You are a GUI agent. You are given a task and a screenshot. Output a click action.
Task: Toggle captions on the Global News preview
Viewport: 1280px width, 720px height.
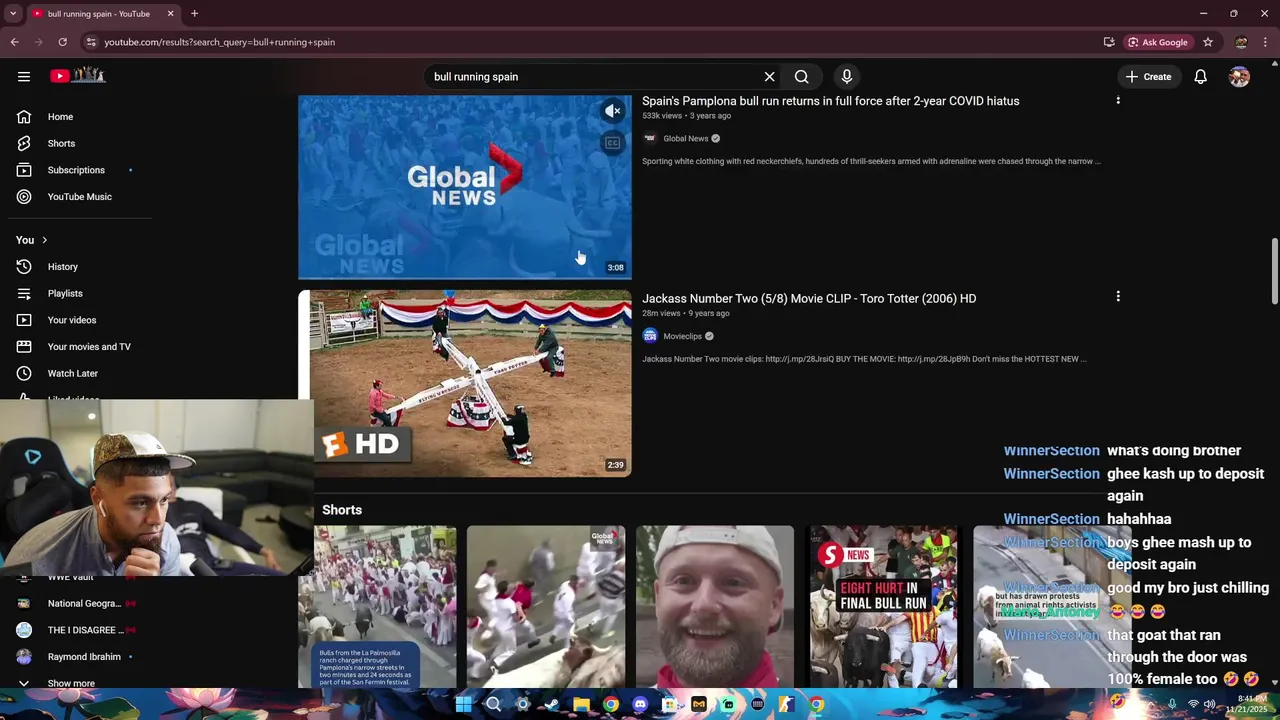613,143
